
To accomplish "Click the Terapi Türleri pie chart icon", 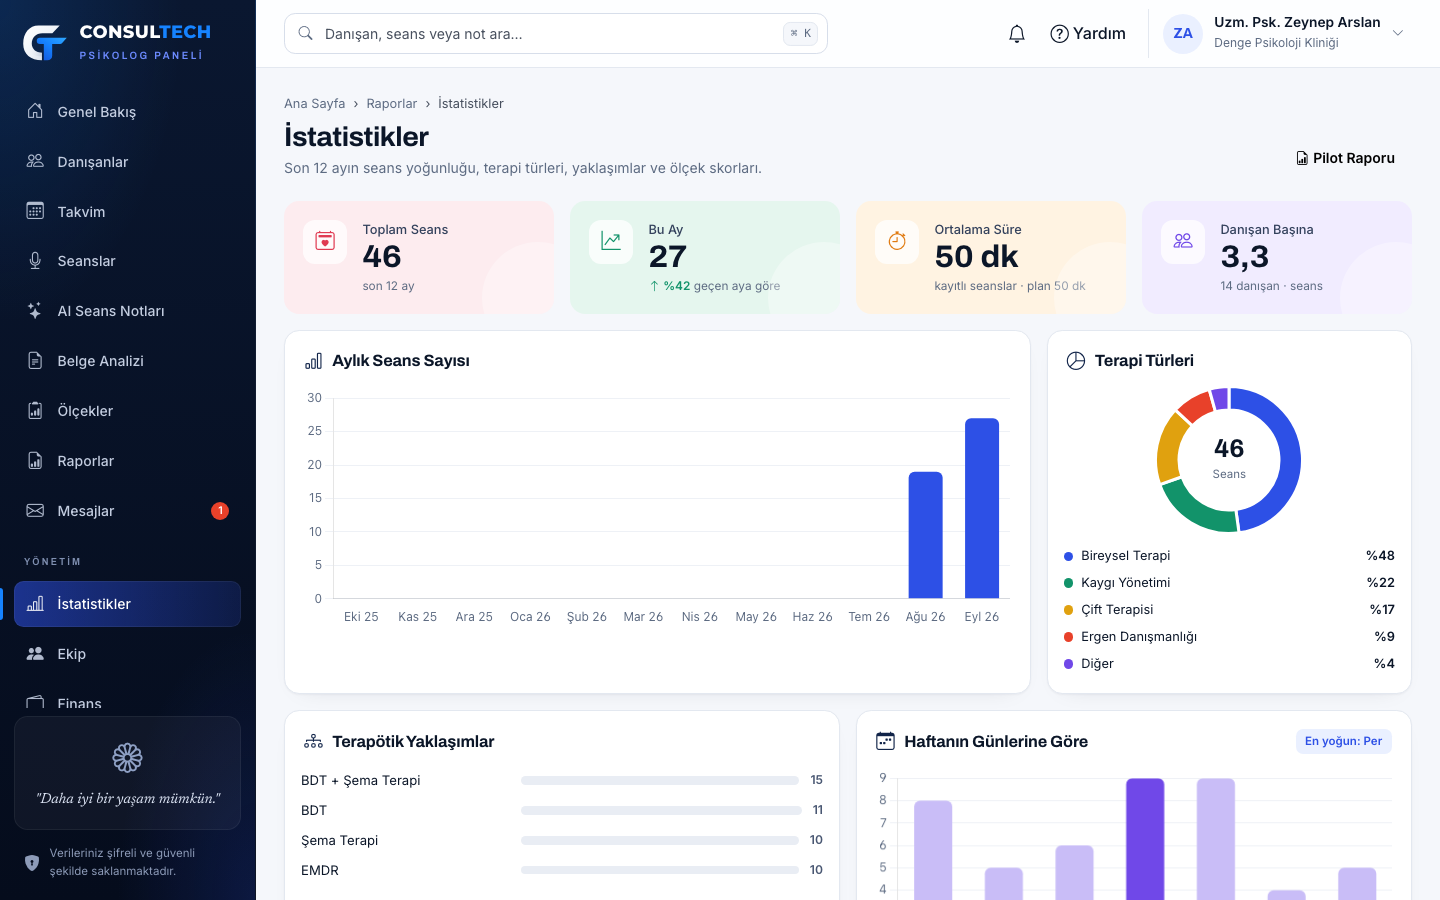I will [x=1076, y=361].
